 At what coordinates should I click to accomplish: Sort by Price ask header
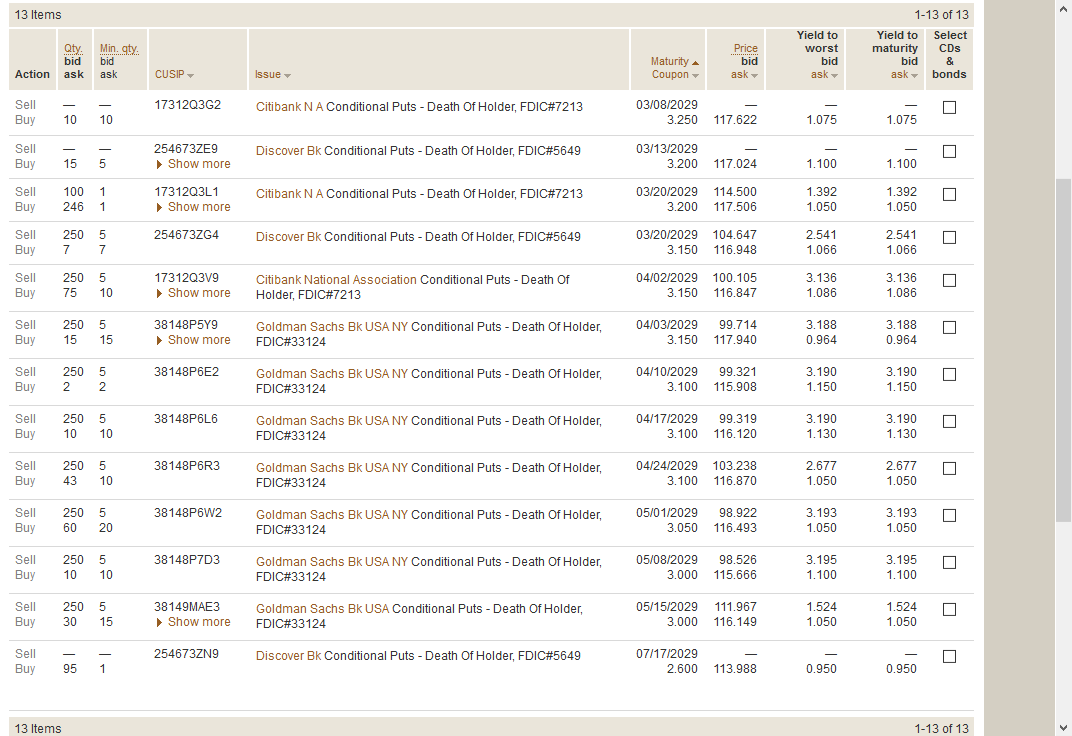point(745,74)
